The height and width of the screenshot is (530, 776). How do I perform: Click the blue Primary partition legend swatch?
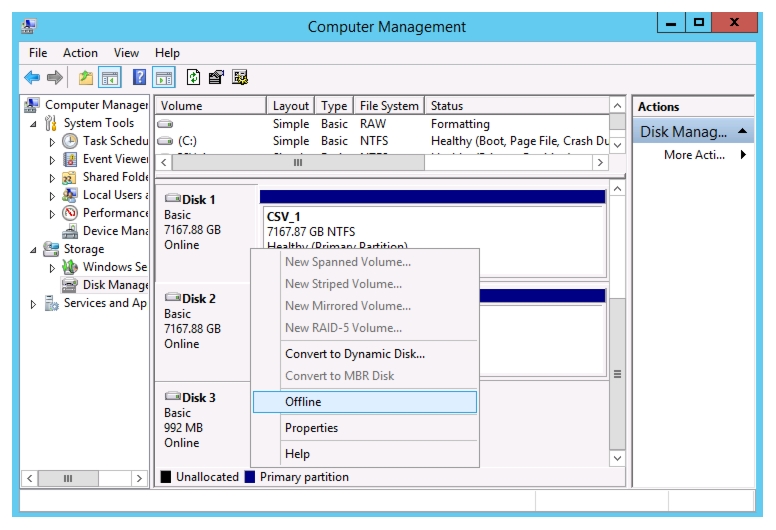[x=250, y=477]
